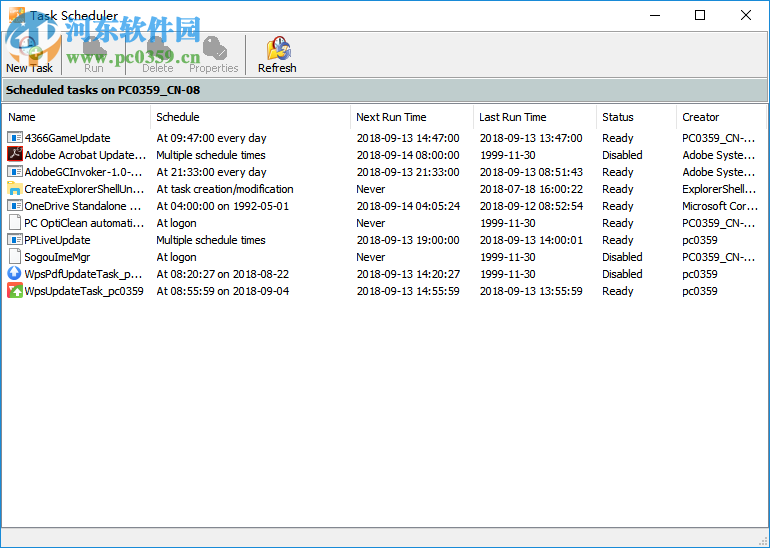Select the WpsPdfUpdateTask_p task name

pos(83,274)
